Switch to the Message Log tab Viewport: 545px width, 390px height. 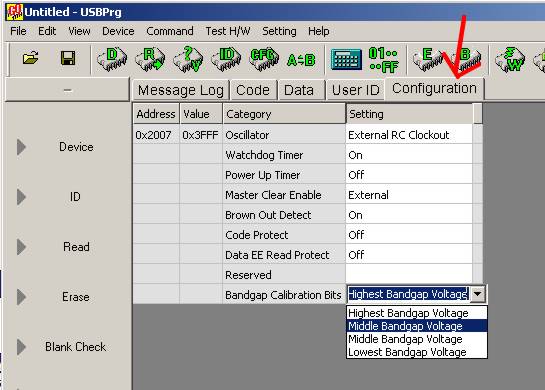click(181, 90)
